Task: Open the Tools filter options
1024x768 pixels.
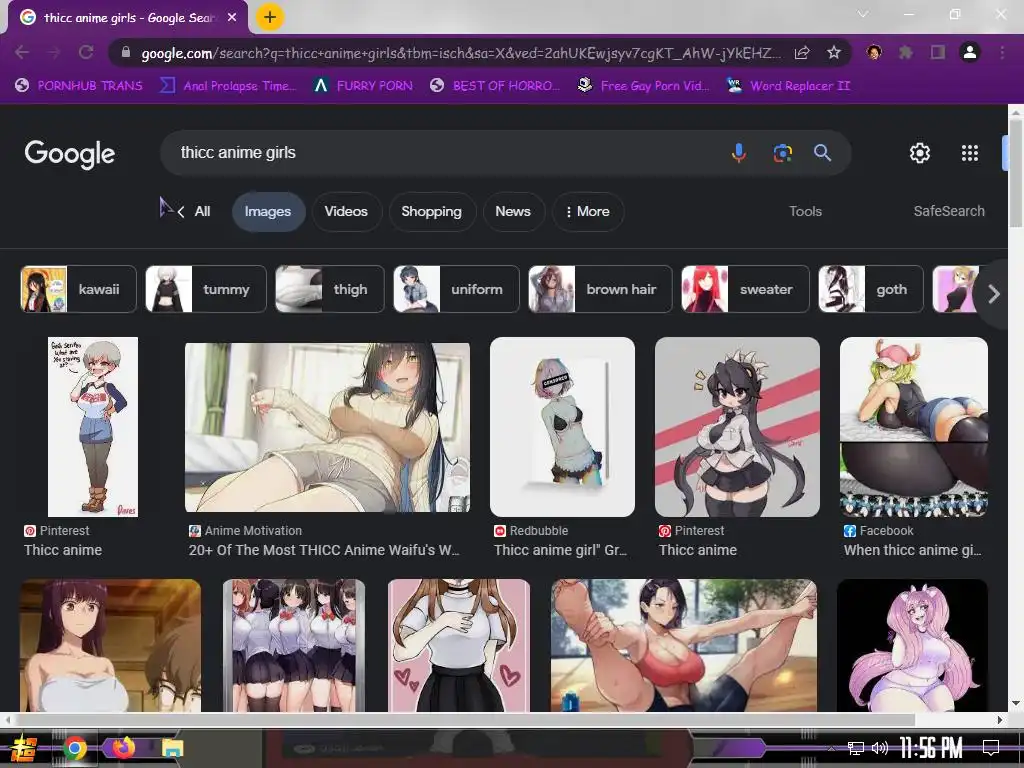Action: [x=805, y=212]
